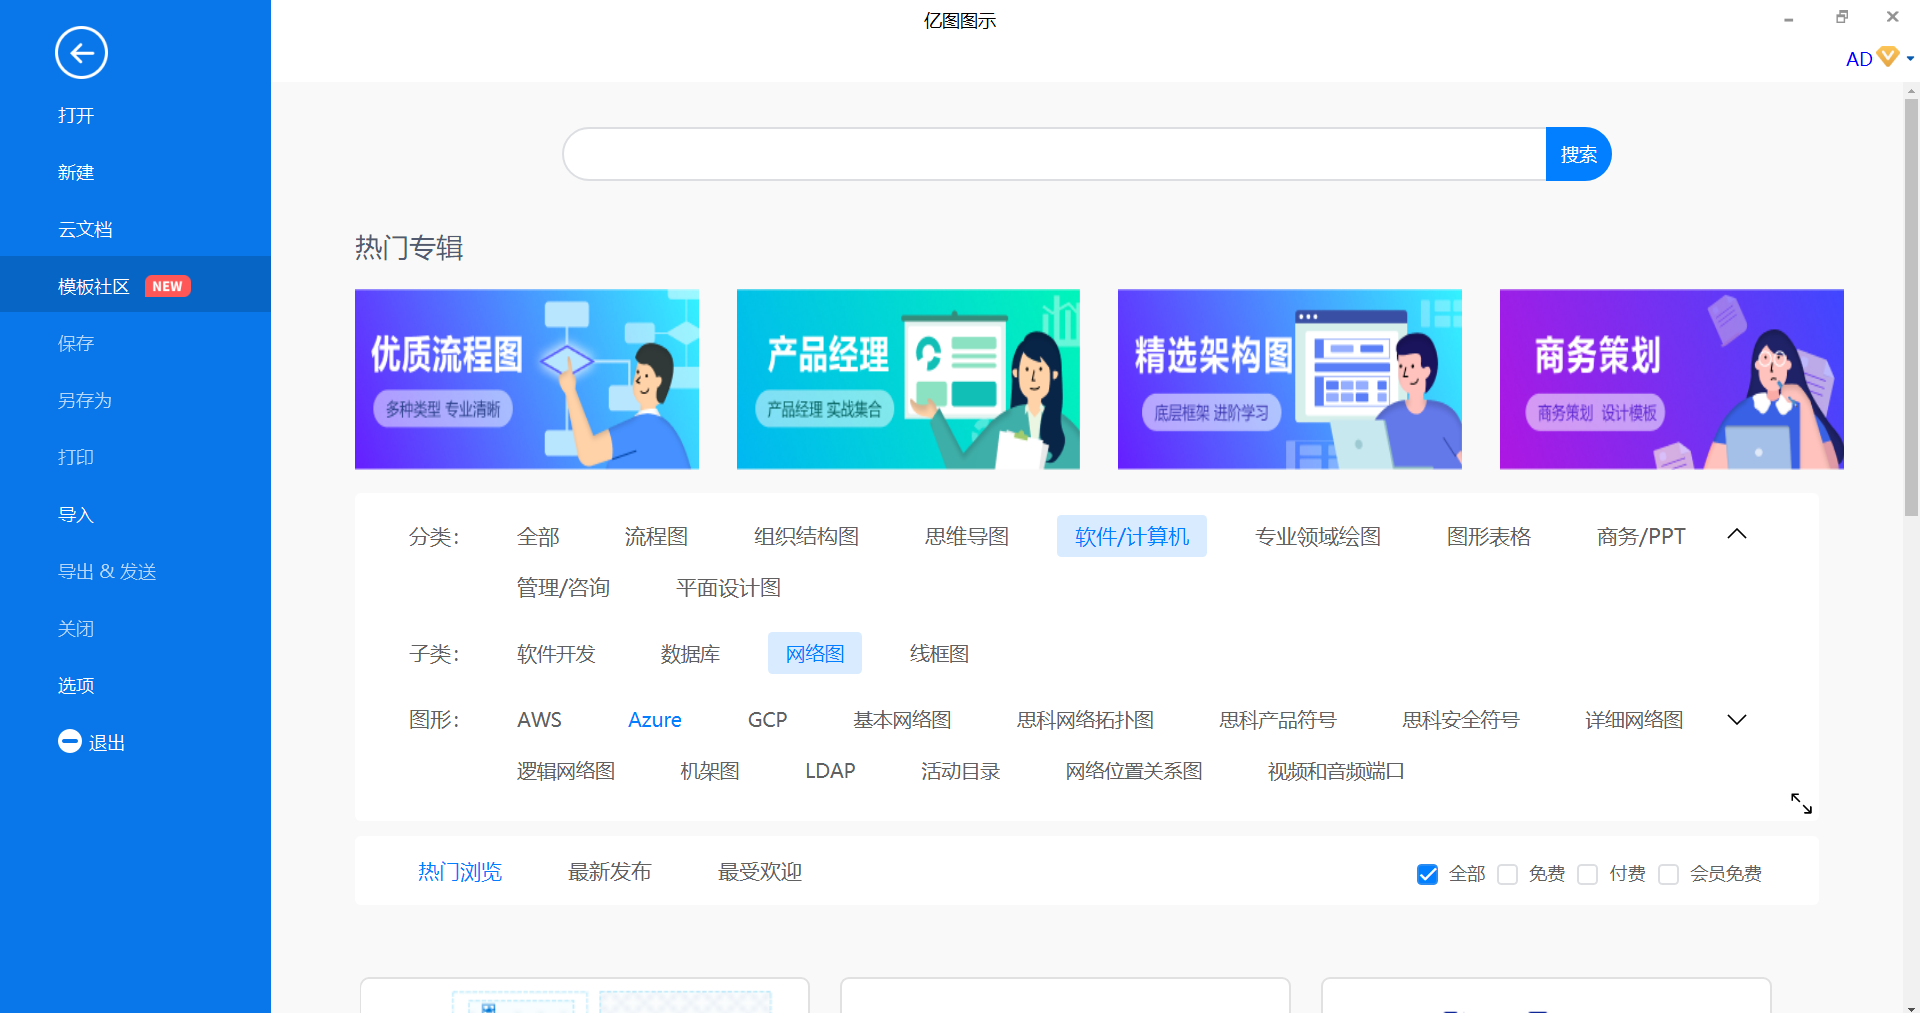Switch to the 最受欢迎 tab
Viewport: 1920px width, 1013px height.
click(x=760, y=872)
